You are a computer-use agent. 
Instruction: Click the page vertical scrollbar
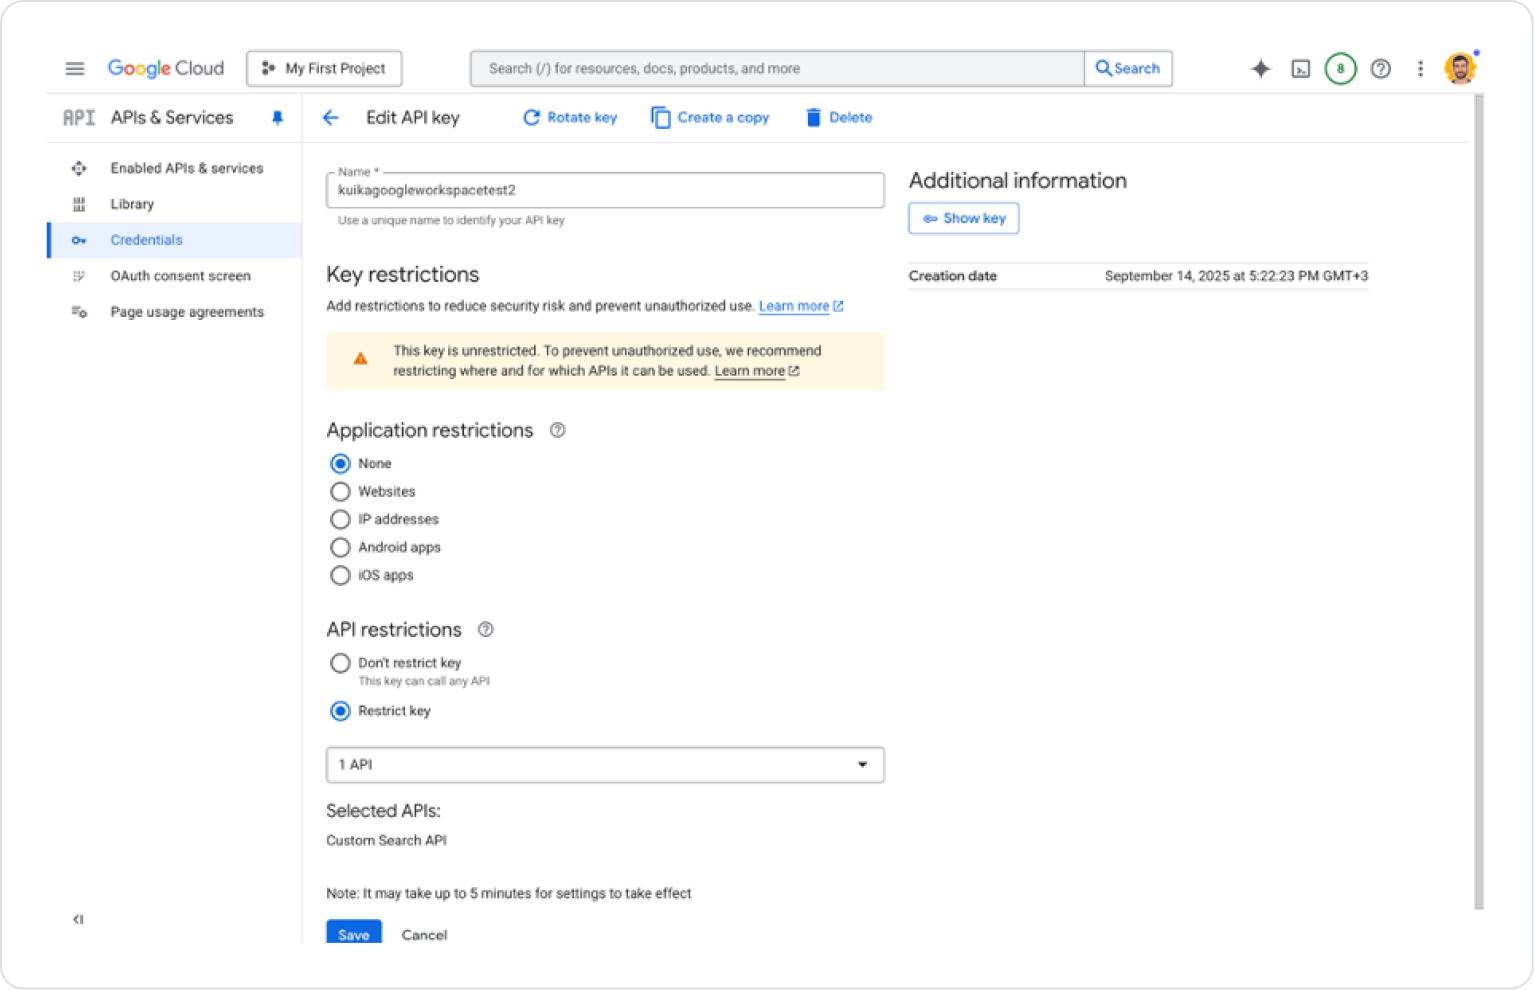[1479, 502]
